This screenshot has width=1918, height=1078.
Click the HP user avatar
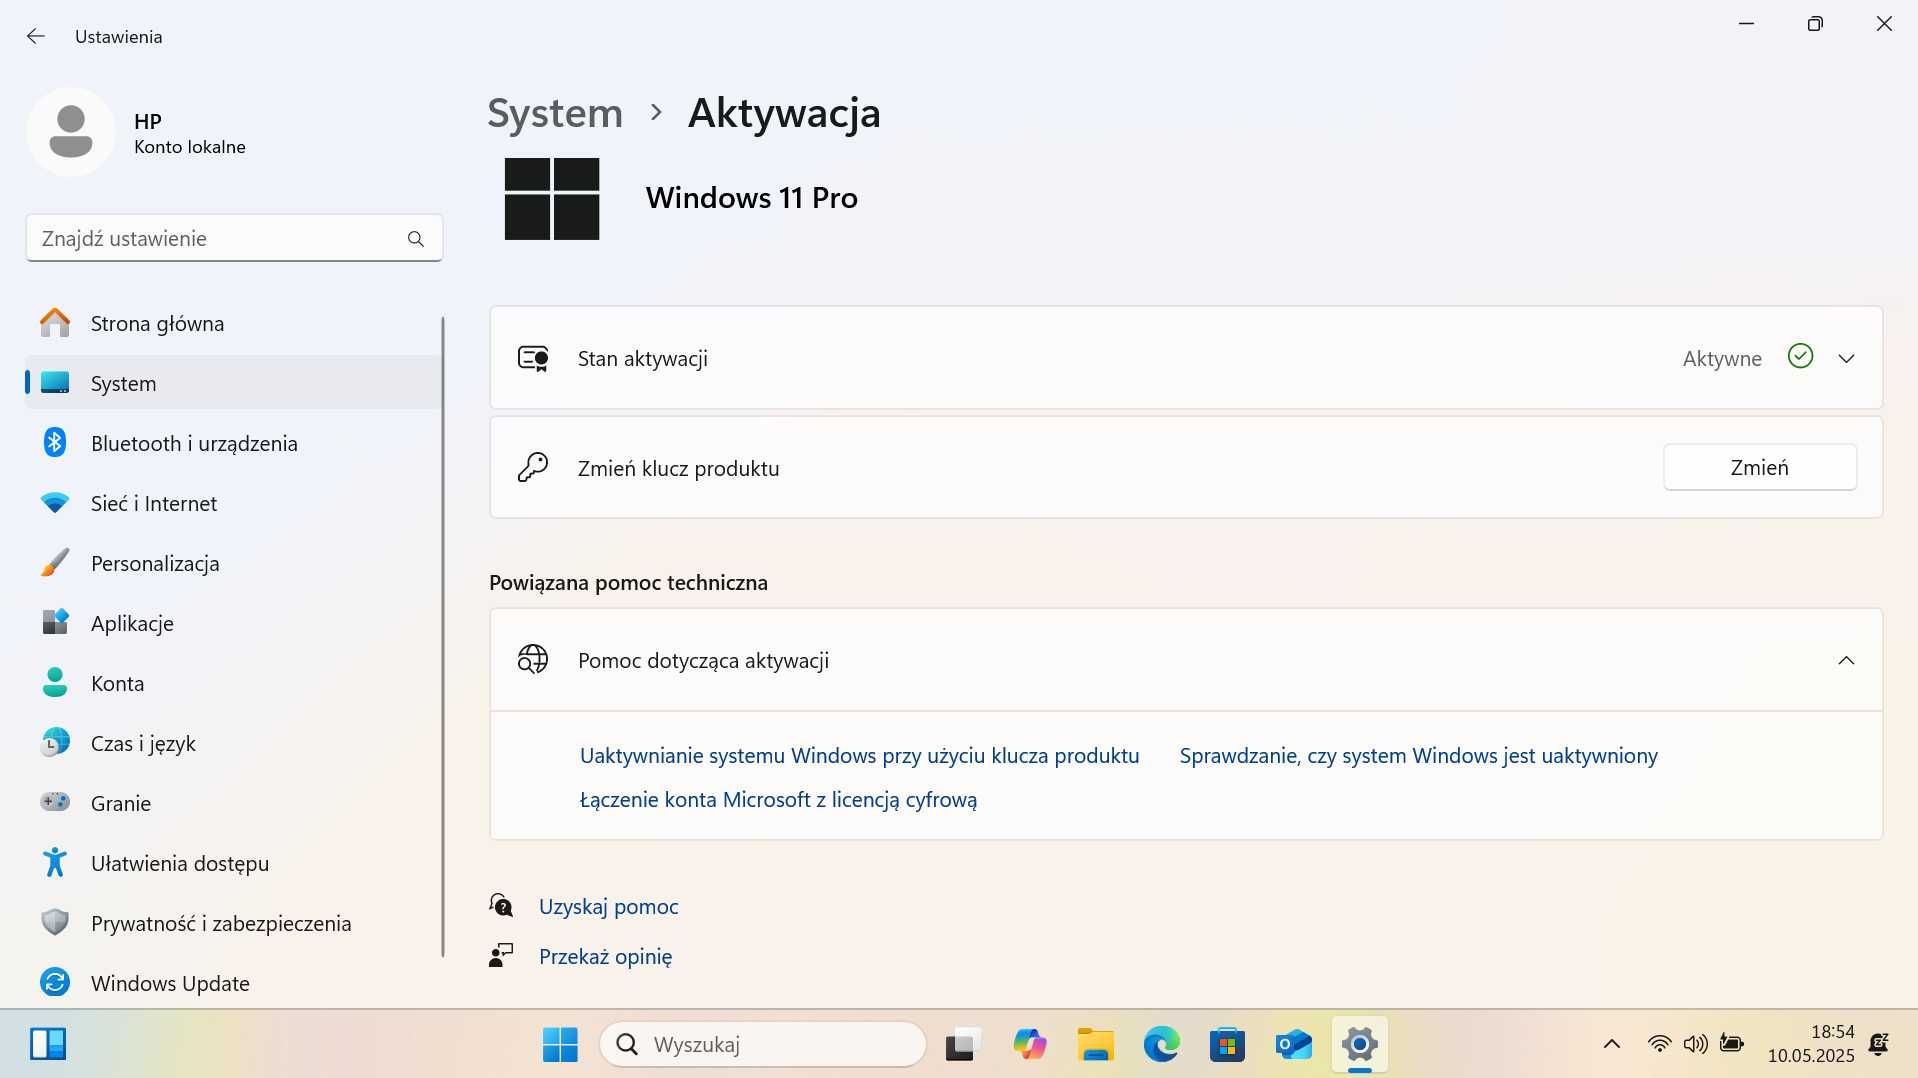point(71,132)
